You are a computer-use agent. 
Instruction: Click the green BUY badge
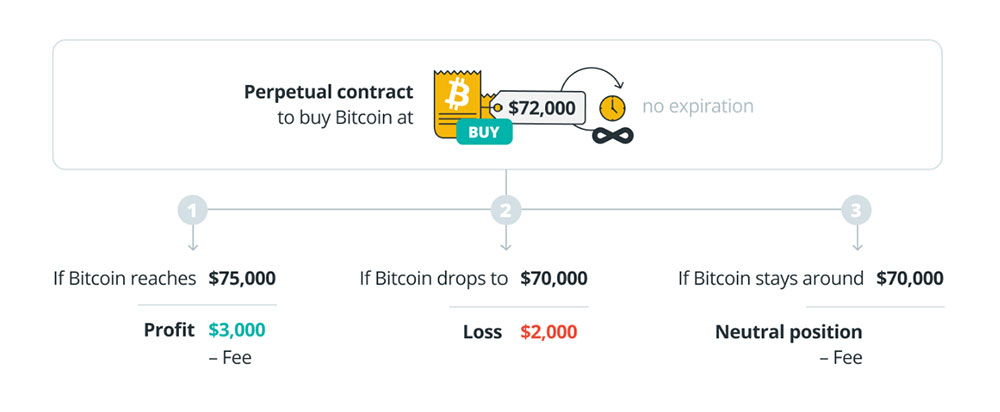pyautogui.click(x=484, y=131)
